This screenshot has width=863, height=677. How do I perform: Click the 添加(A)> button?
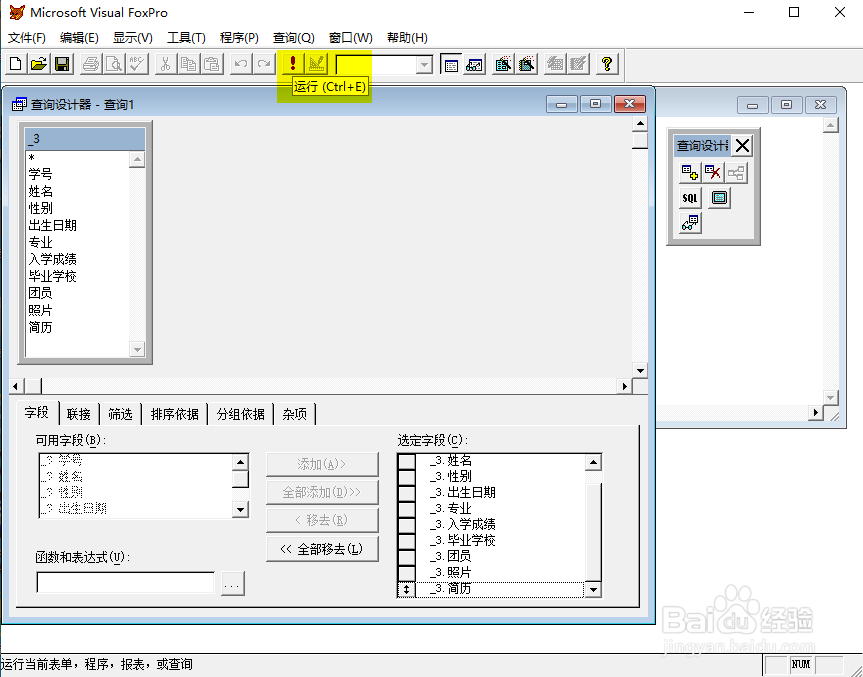coord(322,464)
